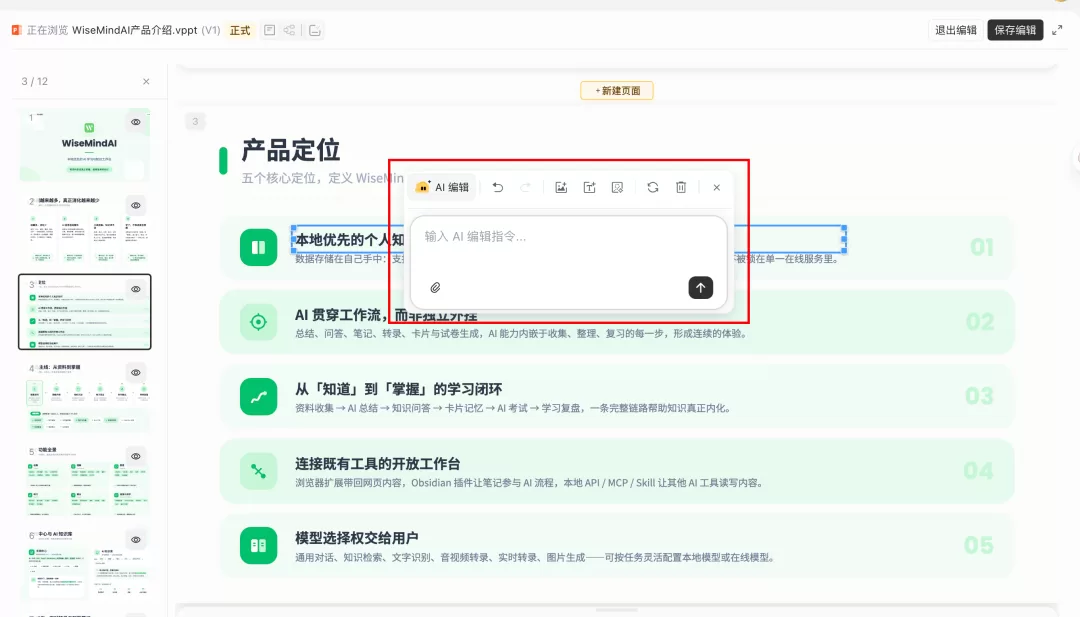Select the description starting 浏览器扩展带回网页内容
1080x617 pixels.
[x=529, y=483]
